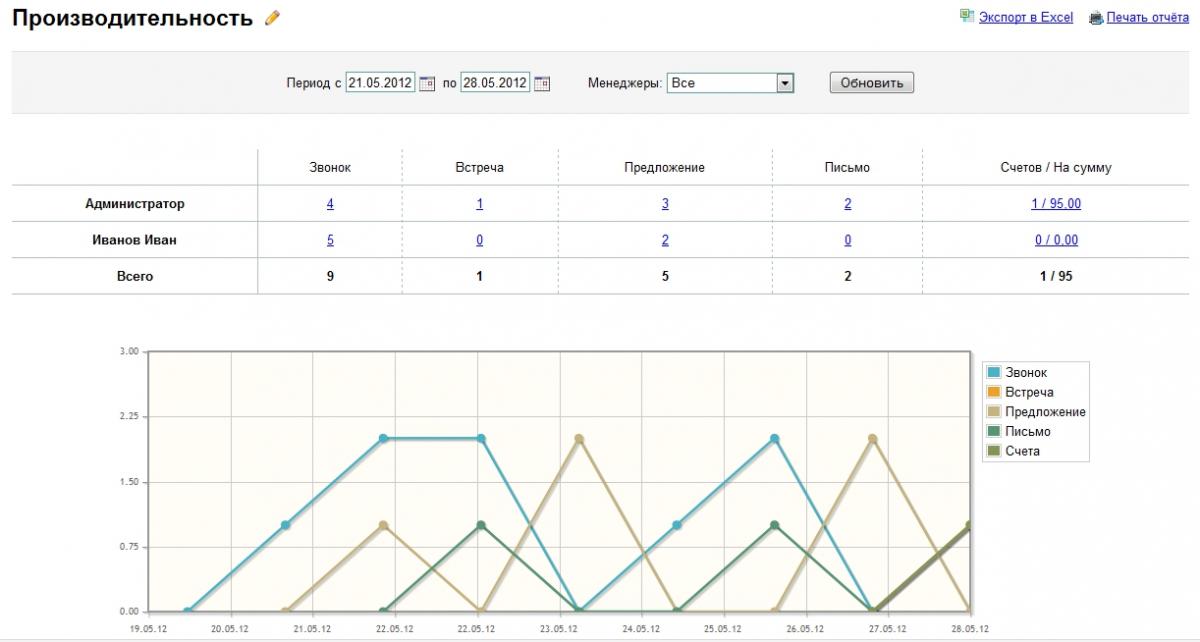Open Иванов Иван's calls count link
Viewport: 1200px width, 642px height.
tap(330, 240)
